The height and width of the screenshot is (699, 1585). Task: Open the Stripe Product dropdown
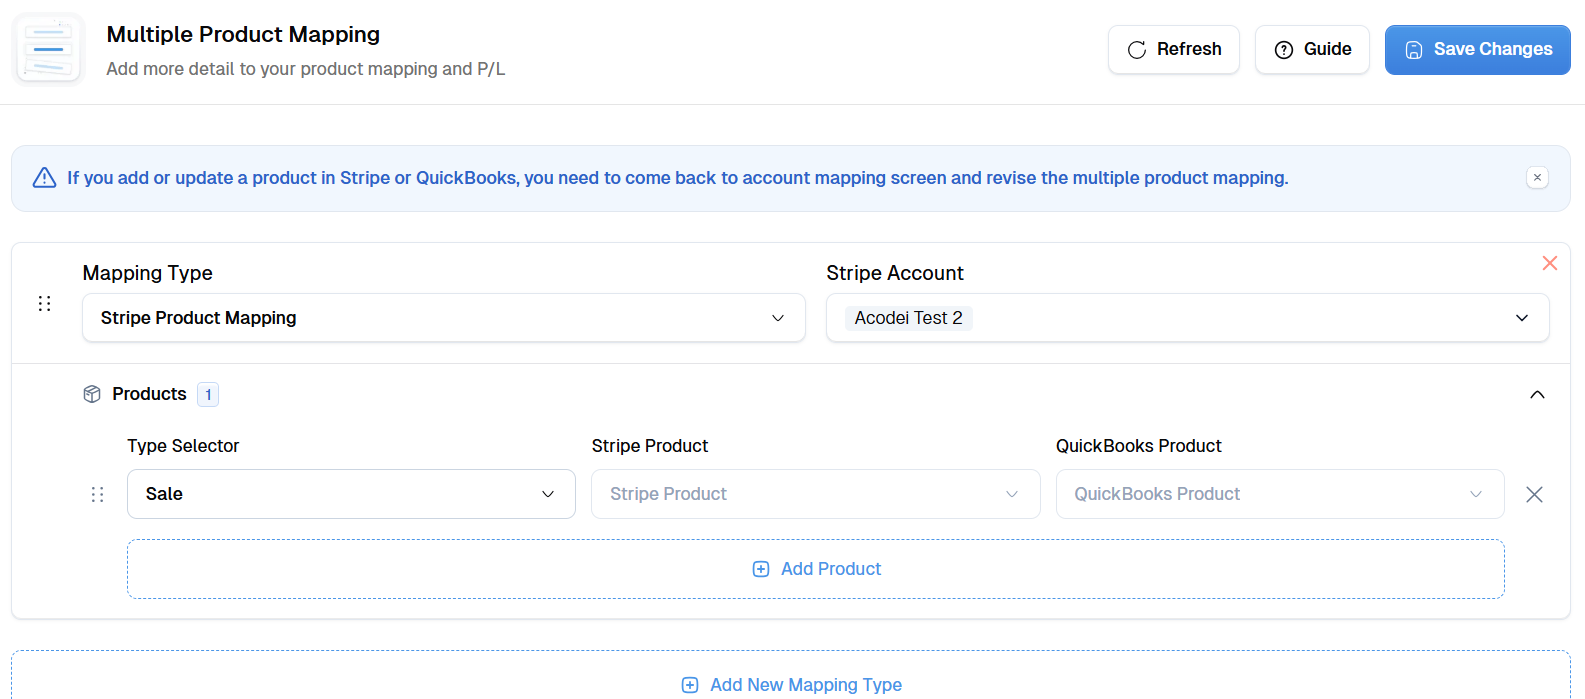tap(816, 494)
